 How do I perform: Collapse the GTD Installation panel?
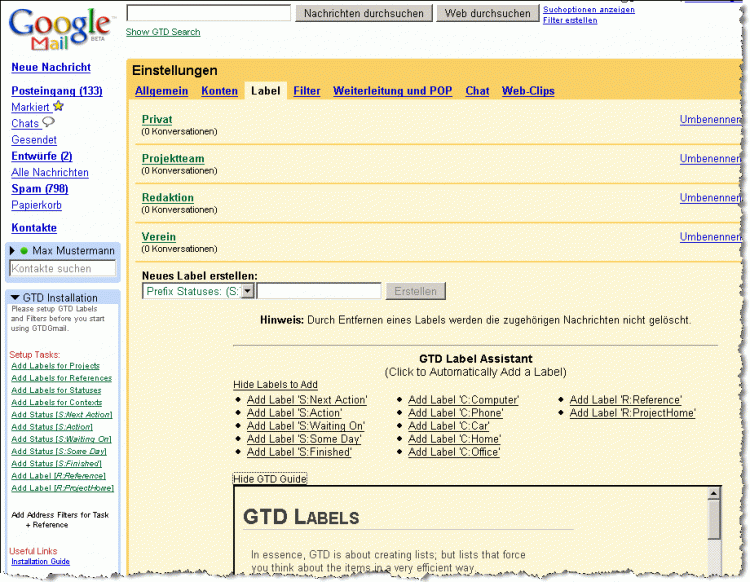(15, 298)
